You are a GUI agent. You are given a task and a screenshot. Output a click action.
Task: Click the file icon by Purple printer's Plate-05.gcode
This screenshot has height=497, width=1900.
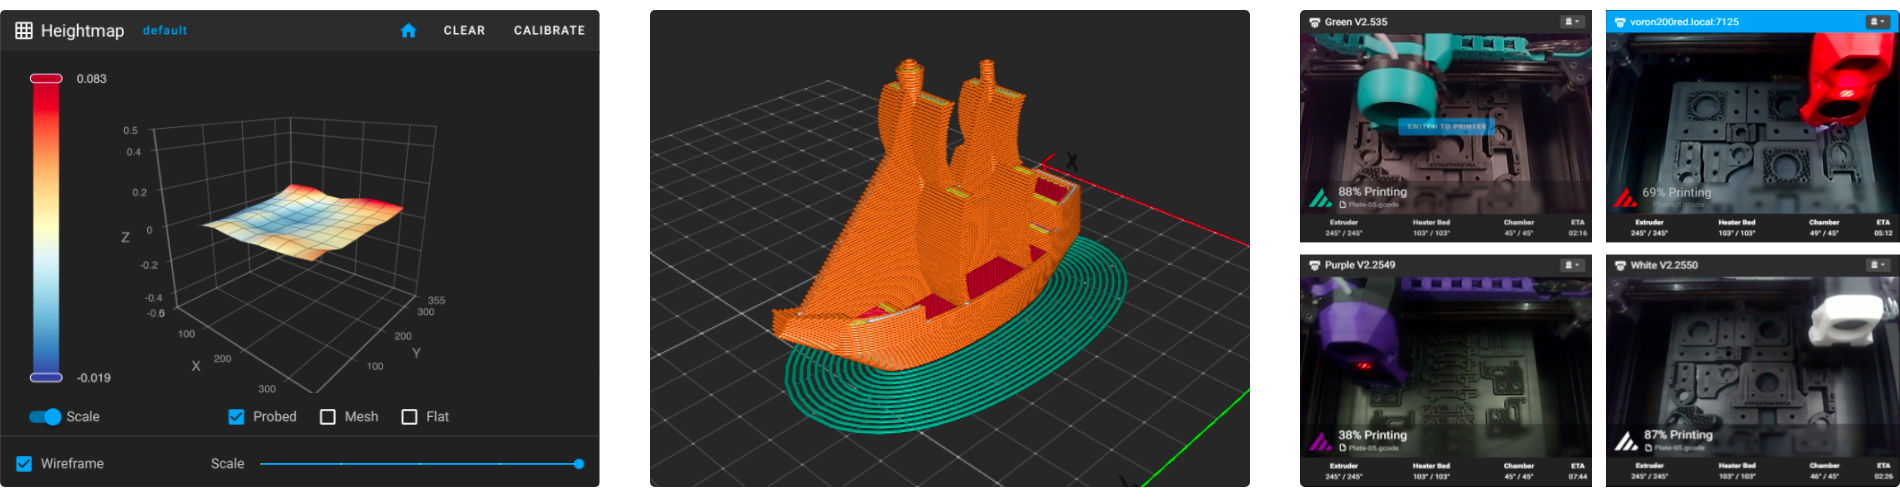coord(1342,448)
